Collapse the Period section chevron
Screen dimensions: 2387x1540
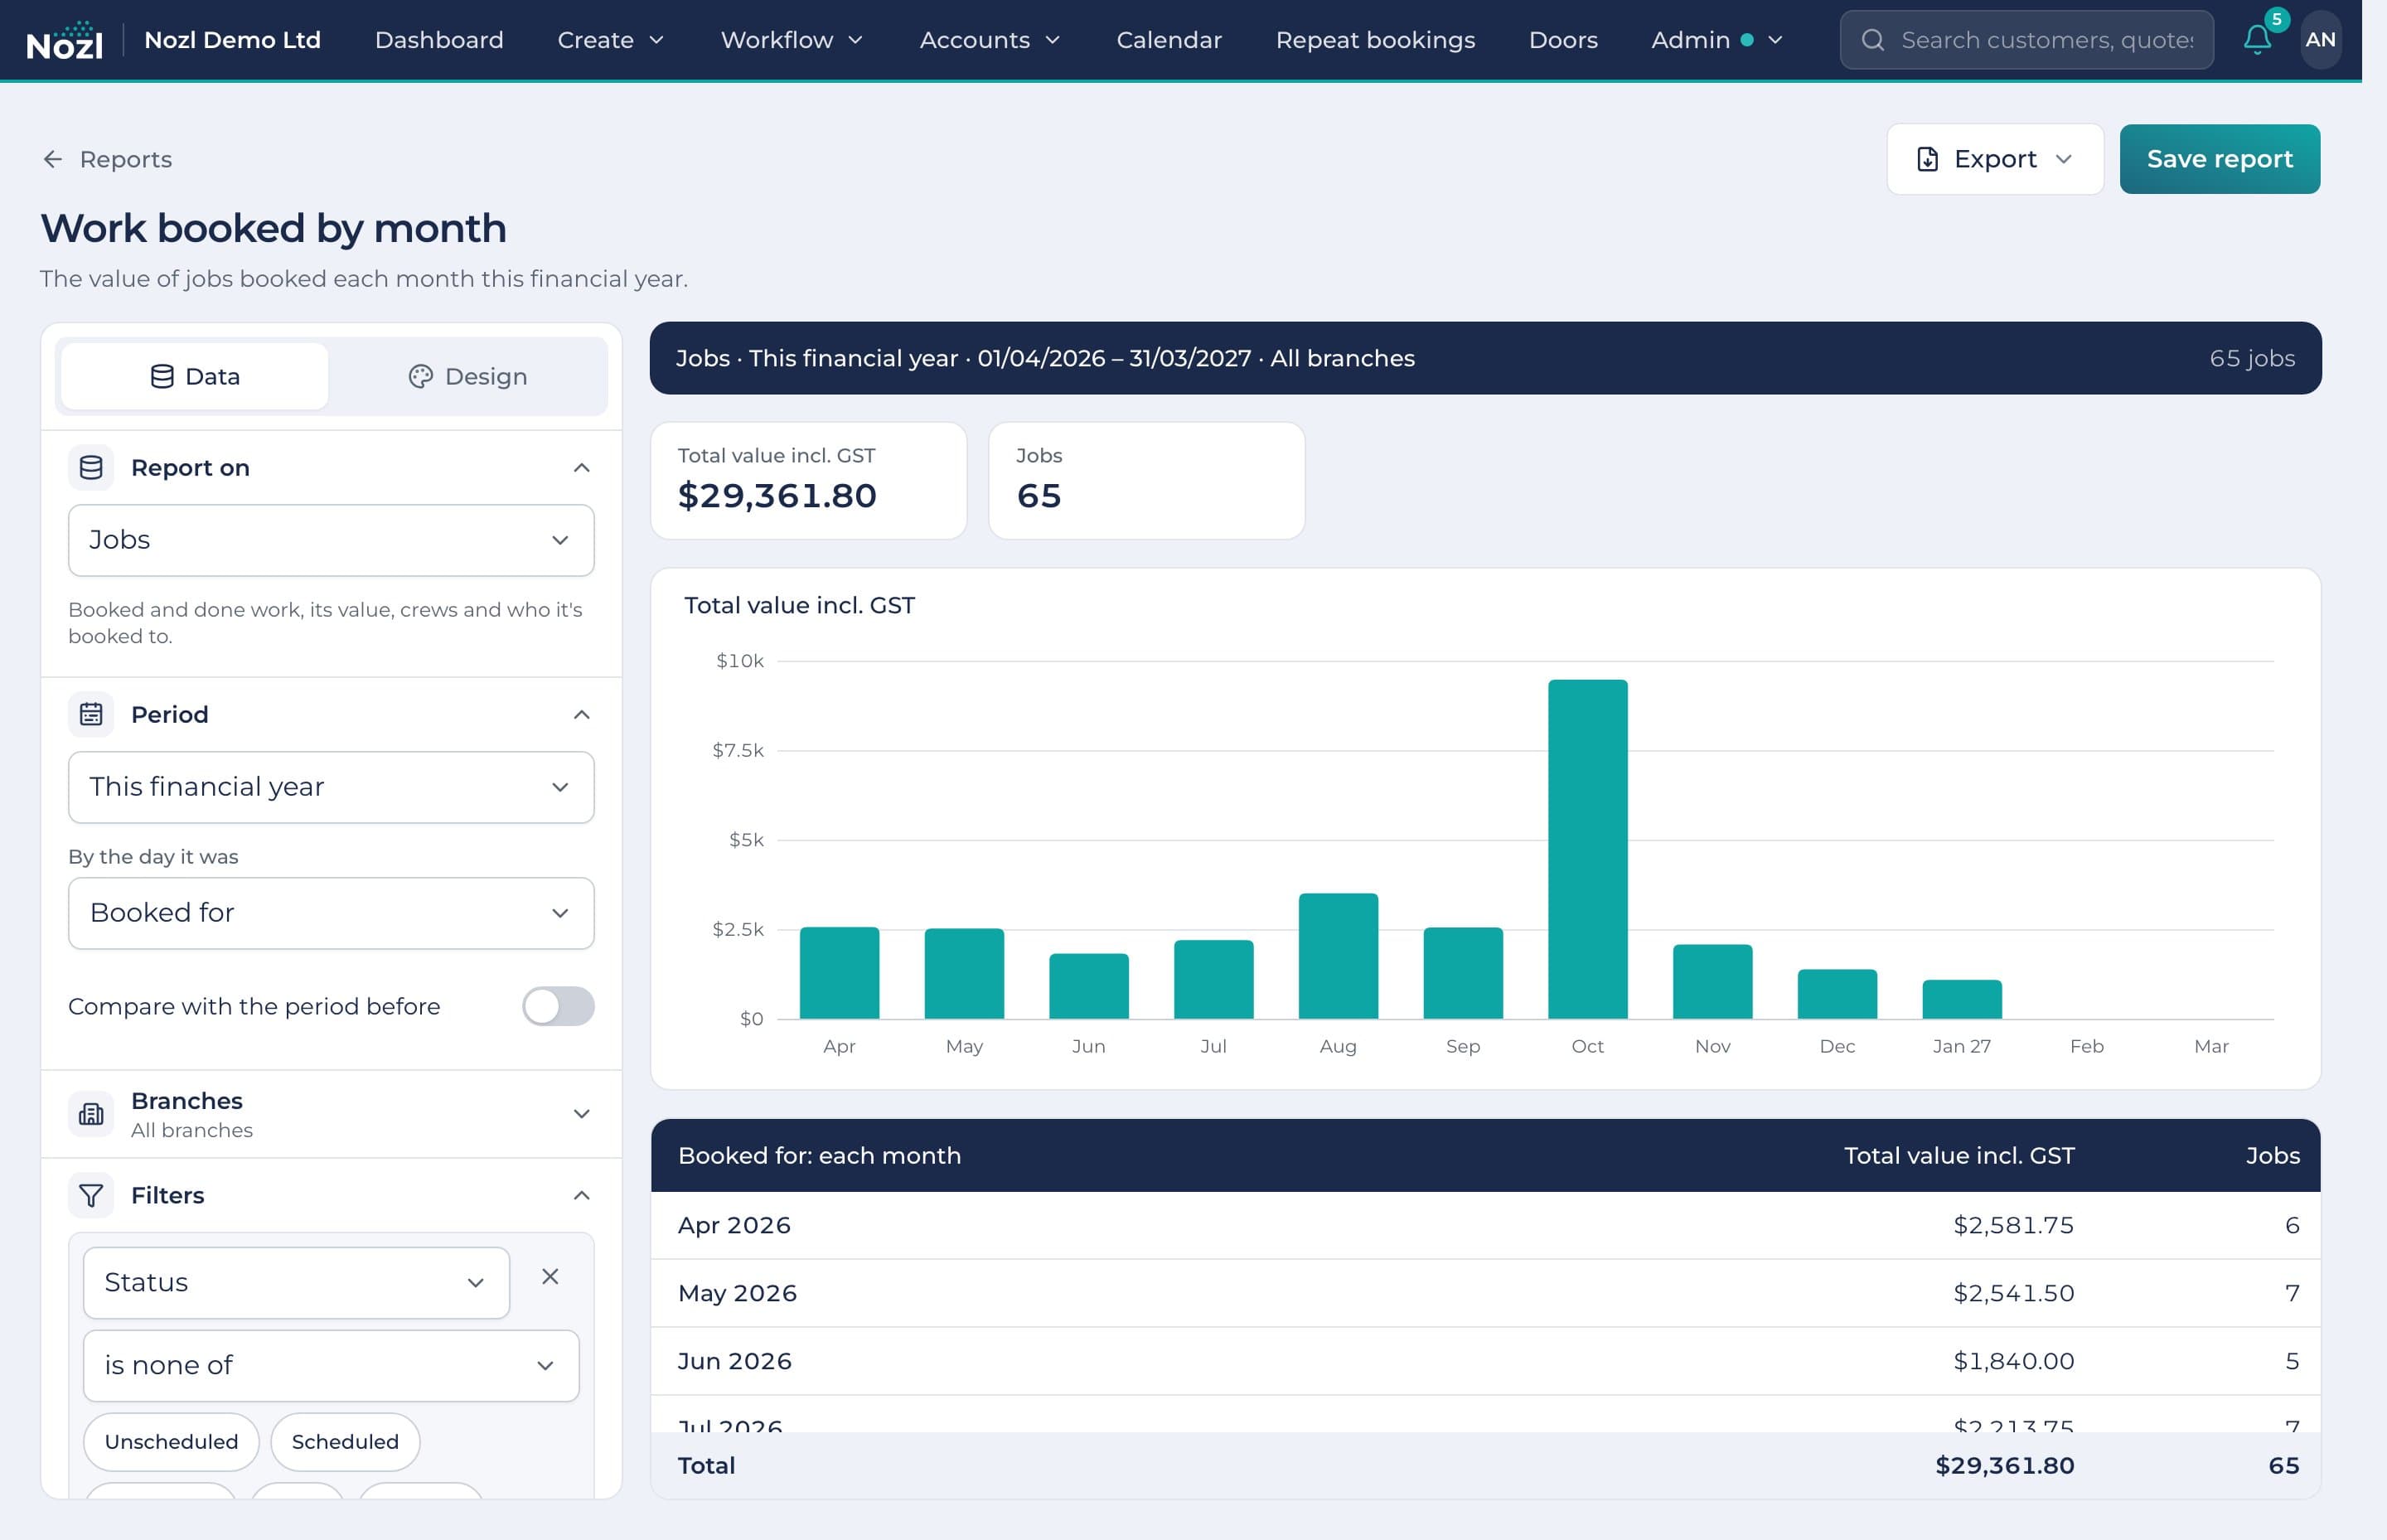click(581, 714)
